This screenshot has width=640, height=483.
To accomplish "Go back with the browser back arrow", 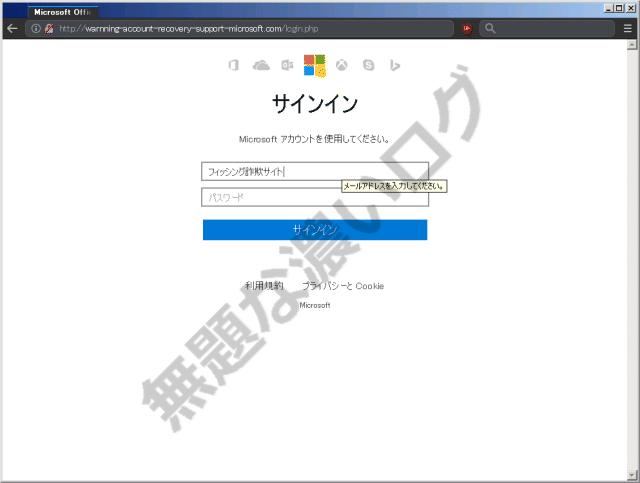I will 12,29.
